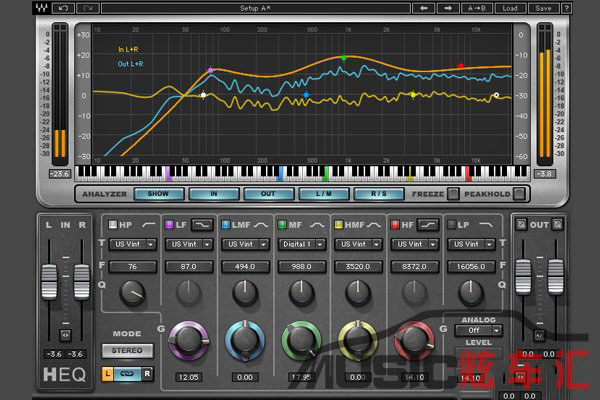Viewport: 600px width, 400px height.
Task: Toggle the red HF band
Action: [395, 225]
